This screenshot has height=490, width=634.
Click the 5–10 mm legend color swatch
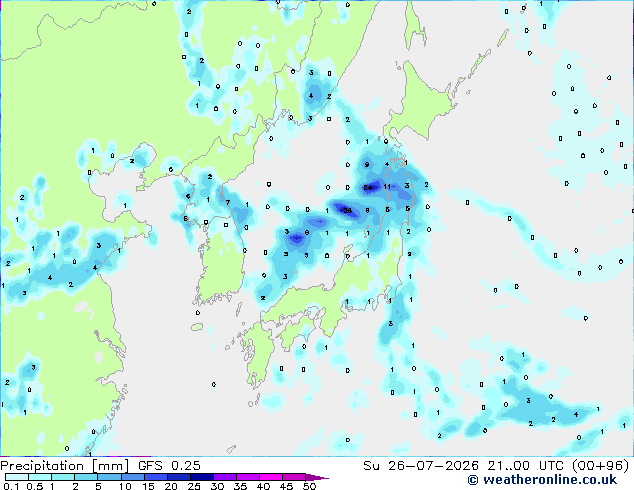(109, 477)
